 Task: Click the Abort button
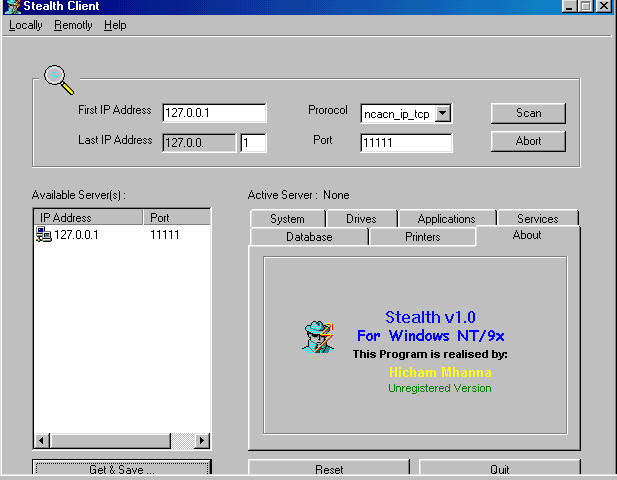point(528,141)
